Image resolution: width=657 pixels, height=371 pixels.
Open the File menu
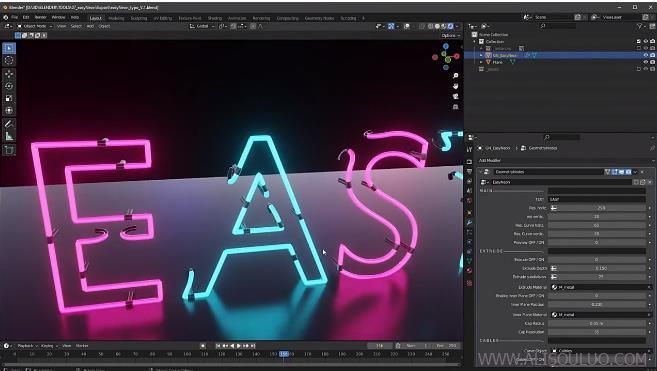[x=15, y=18]
